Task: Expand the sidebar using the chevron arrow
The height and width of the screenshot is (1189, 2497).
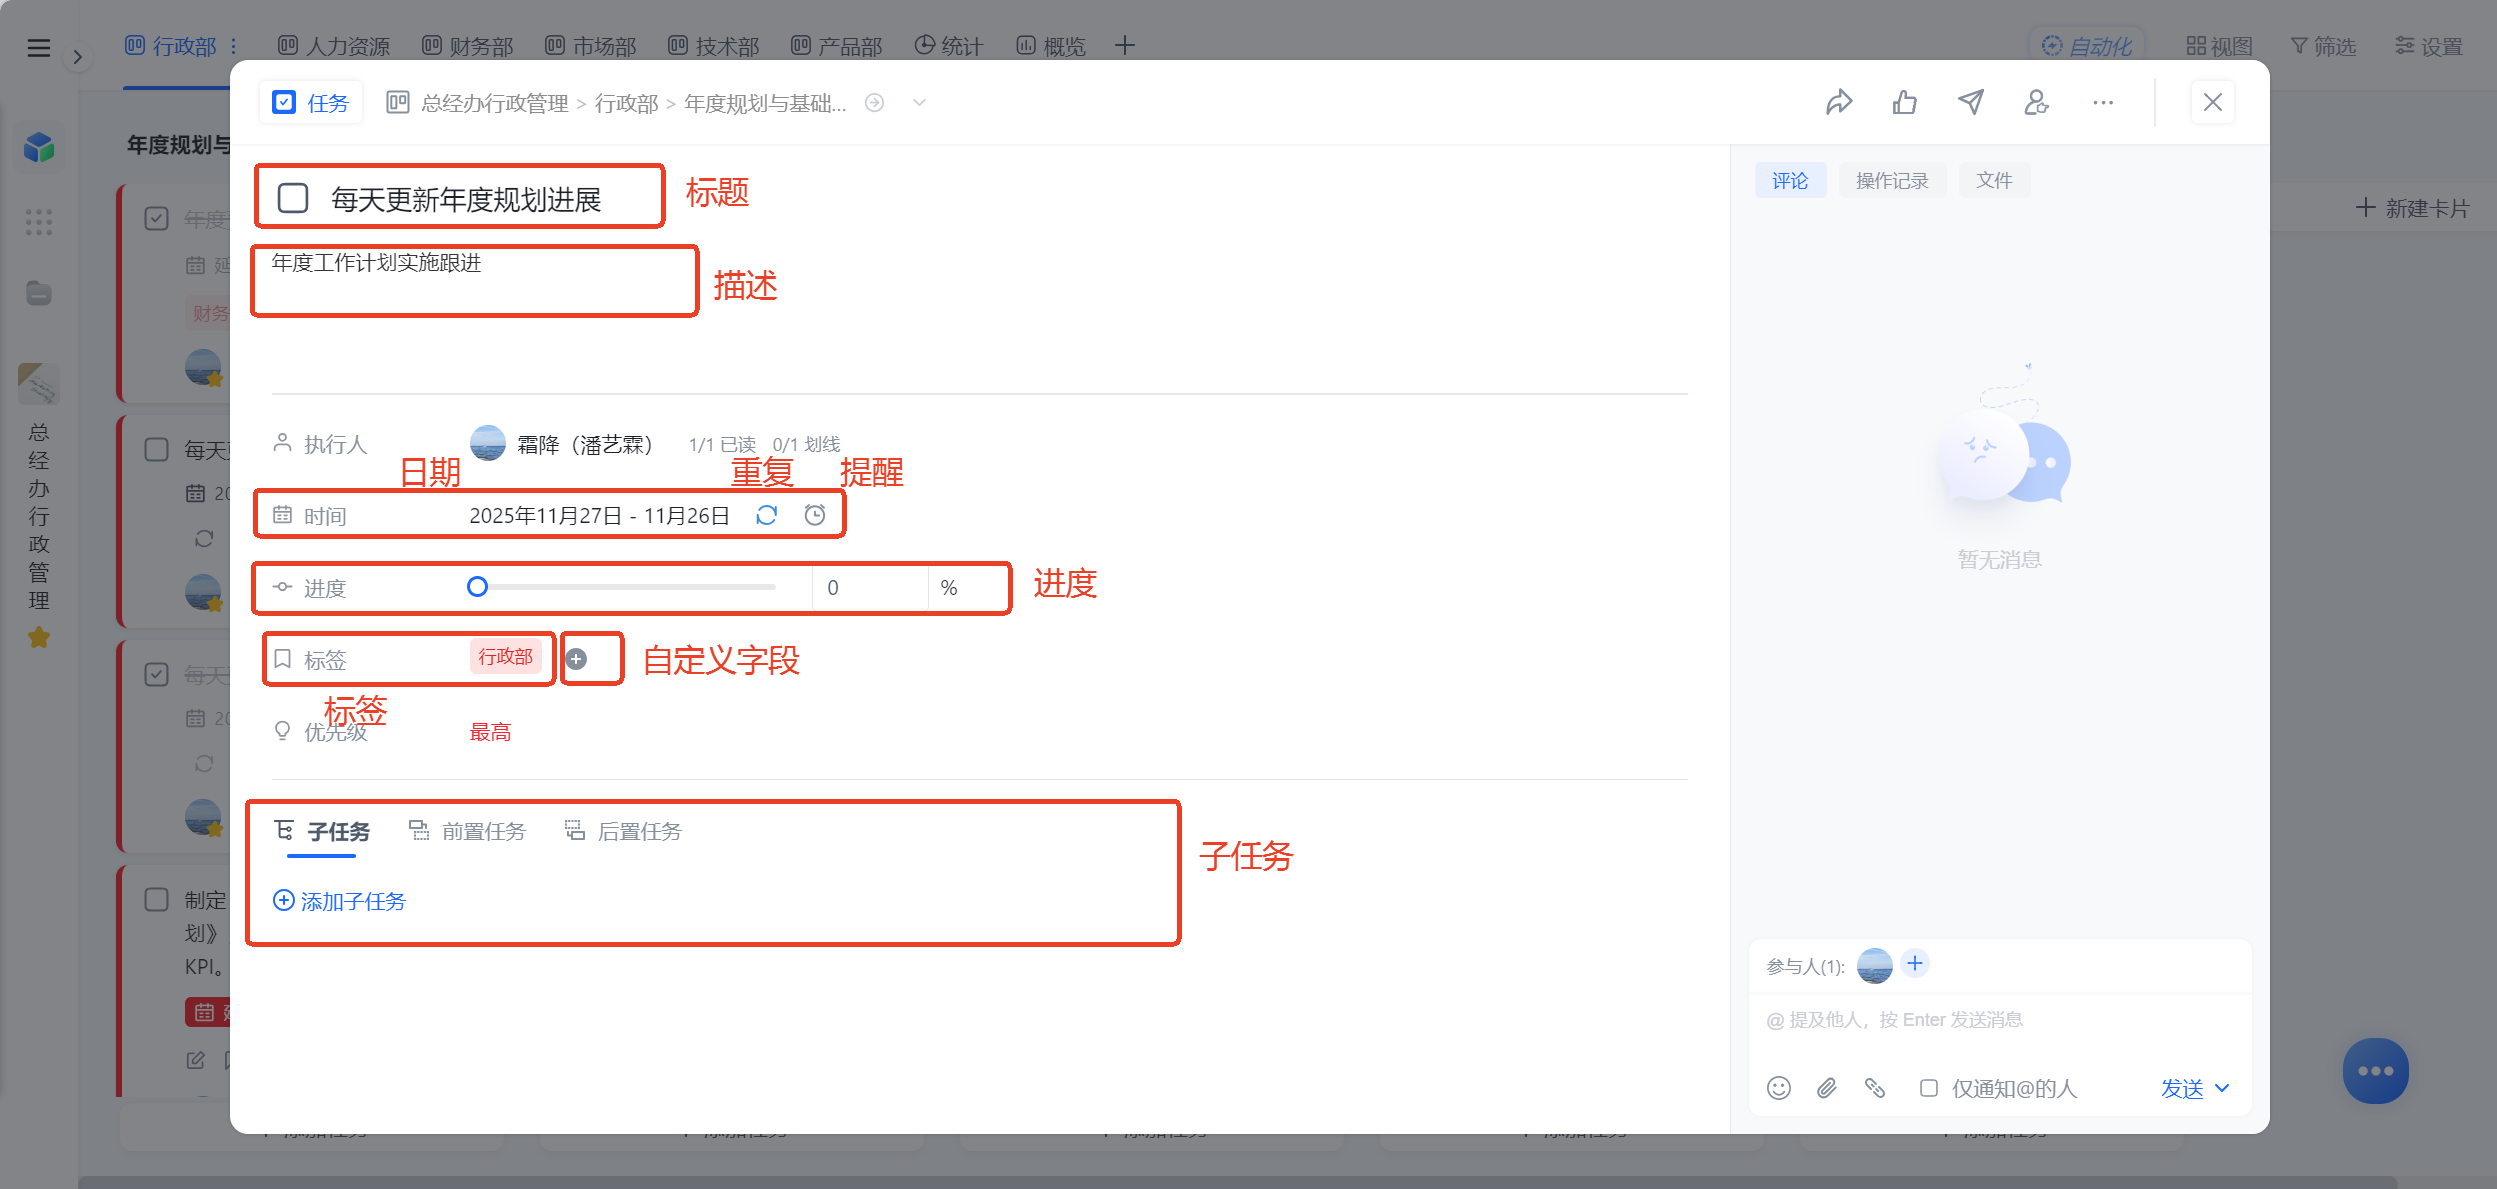Action: pyautogui.click(x=77, y=57)
